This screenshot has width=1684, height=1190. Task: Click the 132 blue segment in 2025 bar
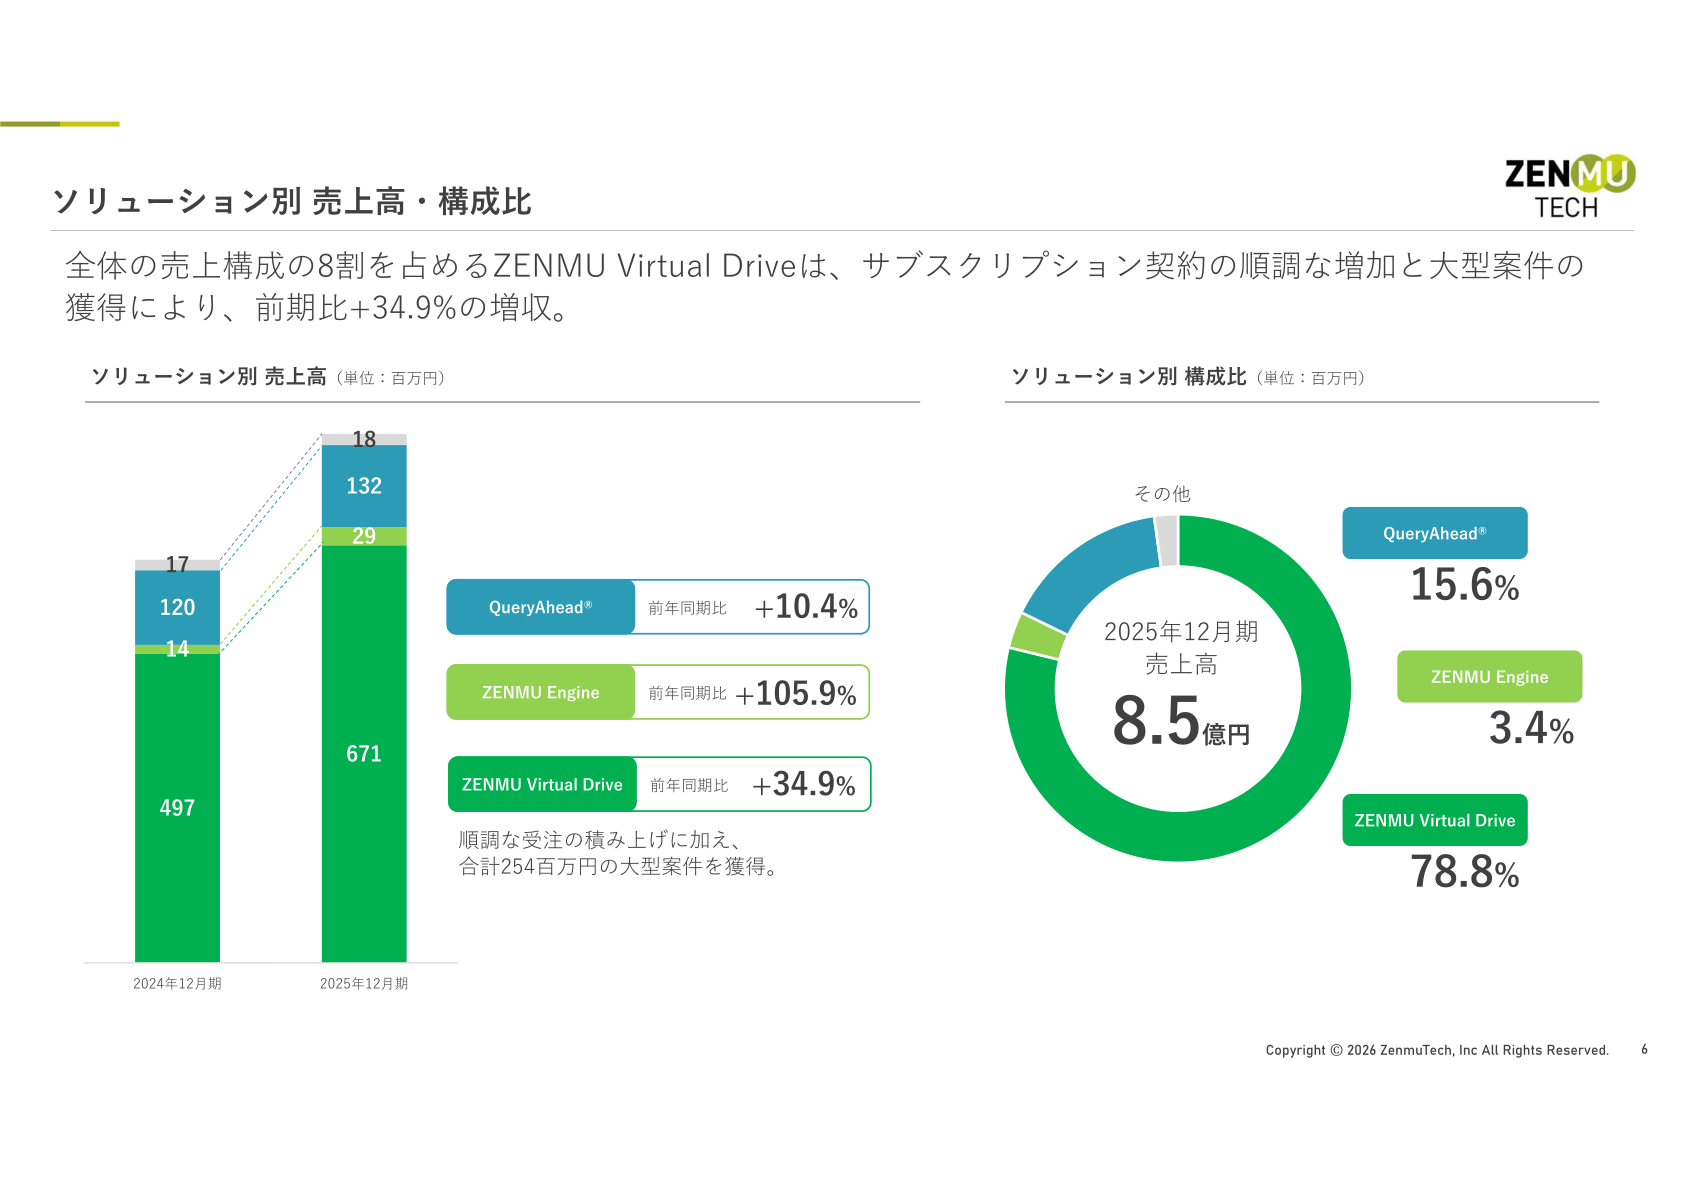pos(364,486)
